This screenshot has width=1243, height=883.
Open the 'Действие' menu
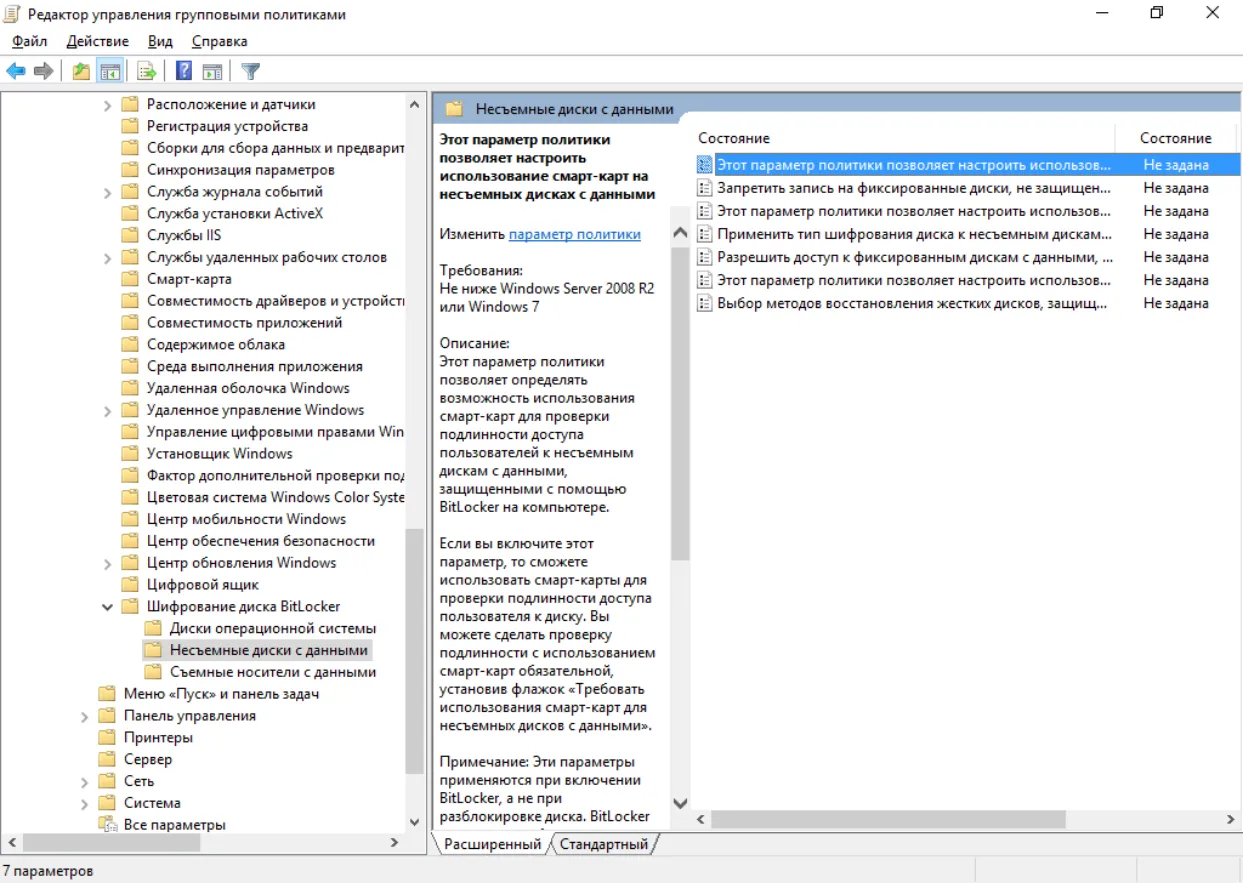pos(98,41)
